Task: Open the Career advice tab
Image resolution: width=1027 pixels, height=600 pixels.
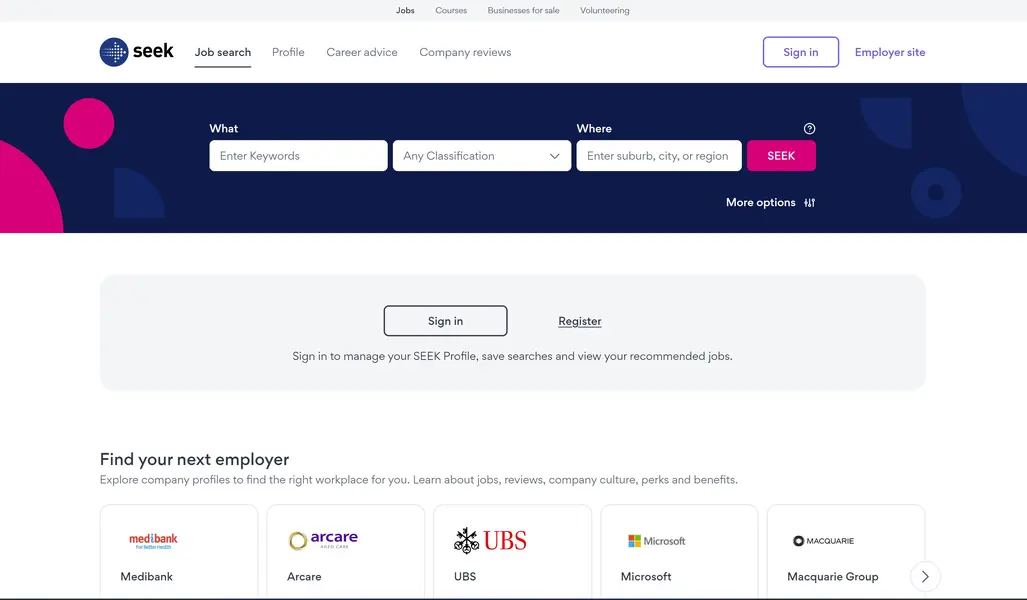Action: pyautogui.click(x=362, y=52)
